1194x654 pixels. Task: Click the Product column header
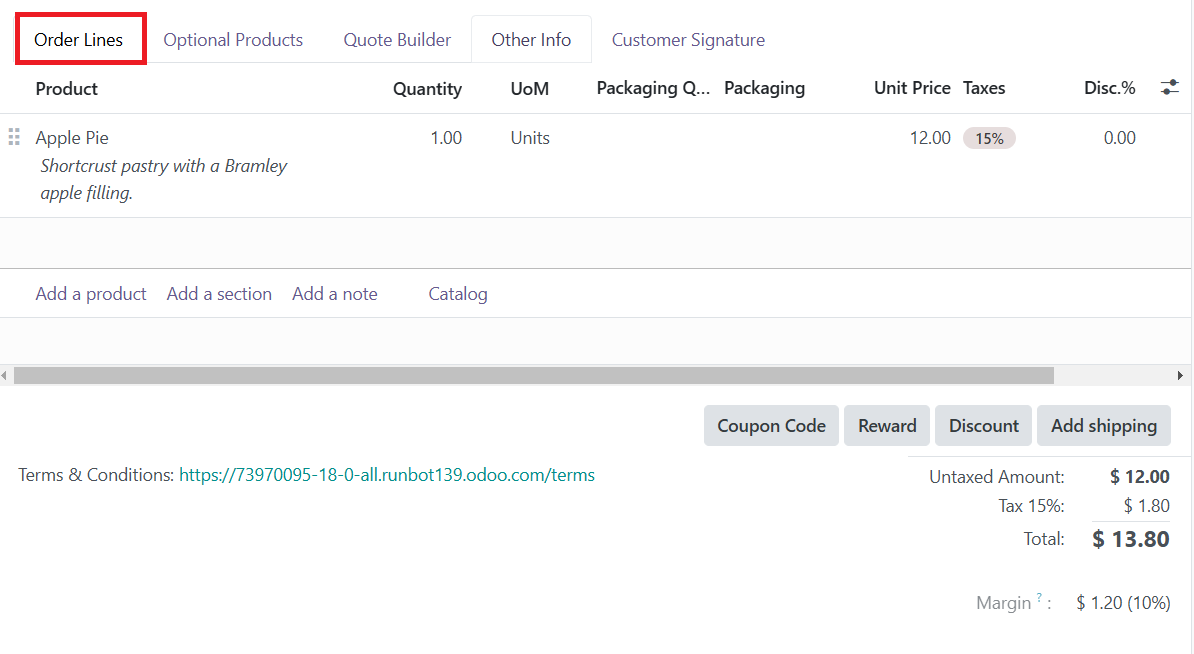pyautogui.click(x=66, y=89)
